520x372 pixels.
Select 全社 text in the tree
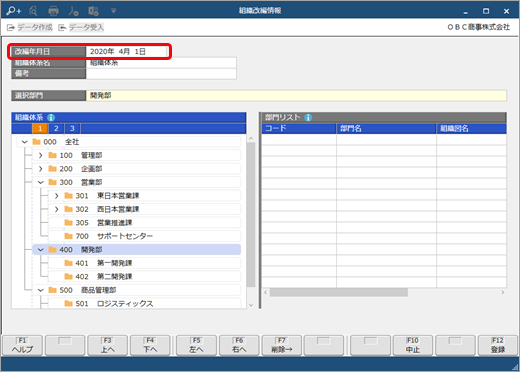click(x=72, y=142)
